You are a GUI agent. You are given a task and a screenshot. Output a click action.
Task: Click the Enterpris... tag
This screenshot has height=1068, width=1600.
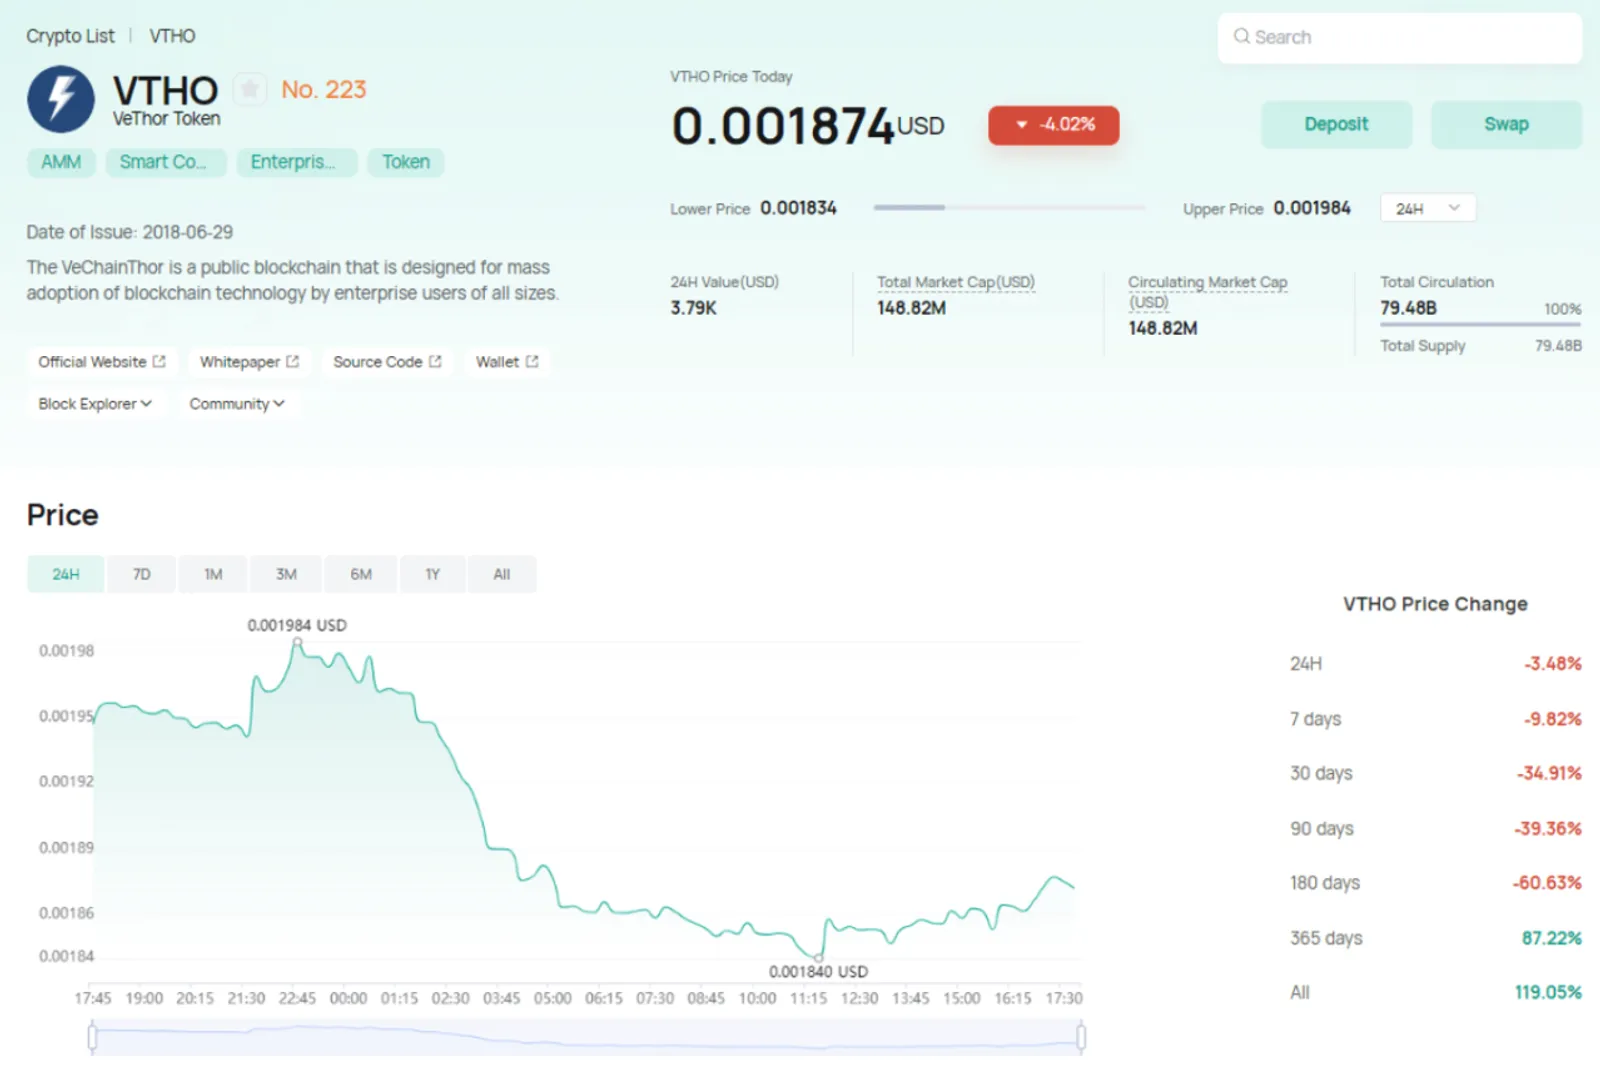pos(297,162)
